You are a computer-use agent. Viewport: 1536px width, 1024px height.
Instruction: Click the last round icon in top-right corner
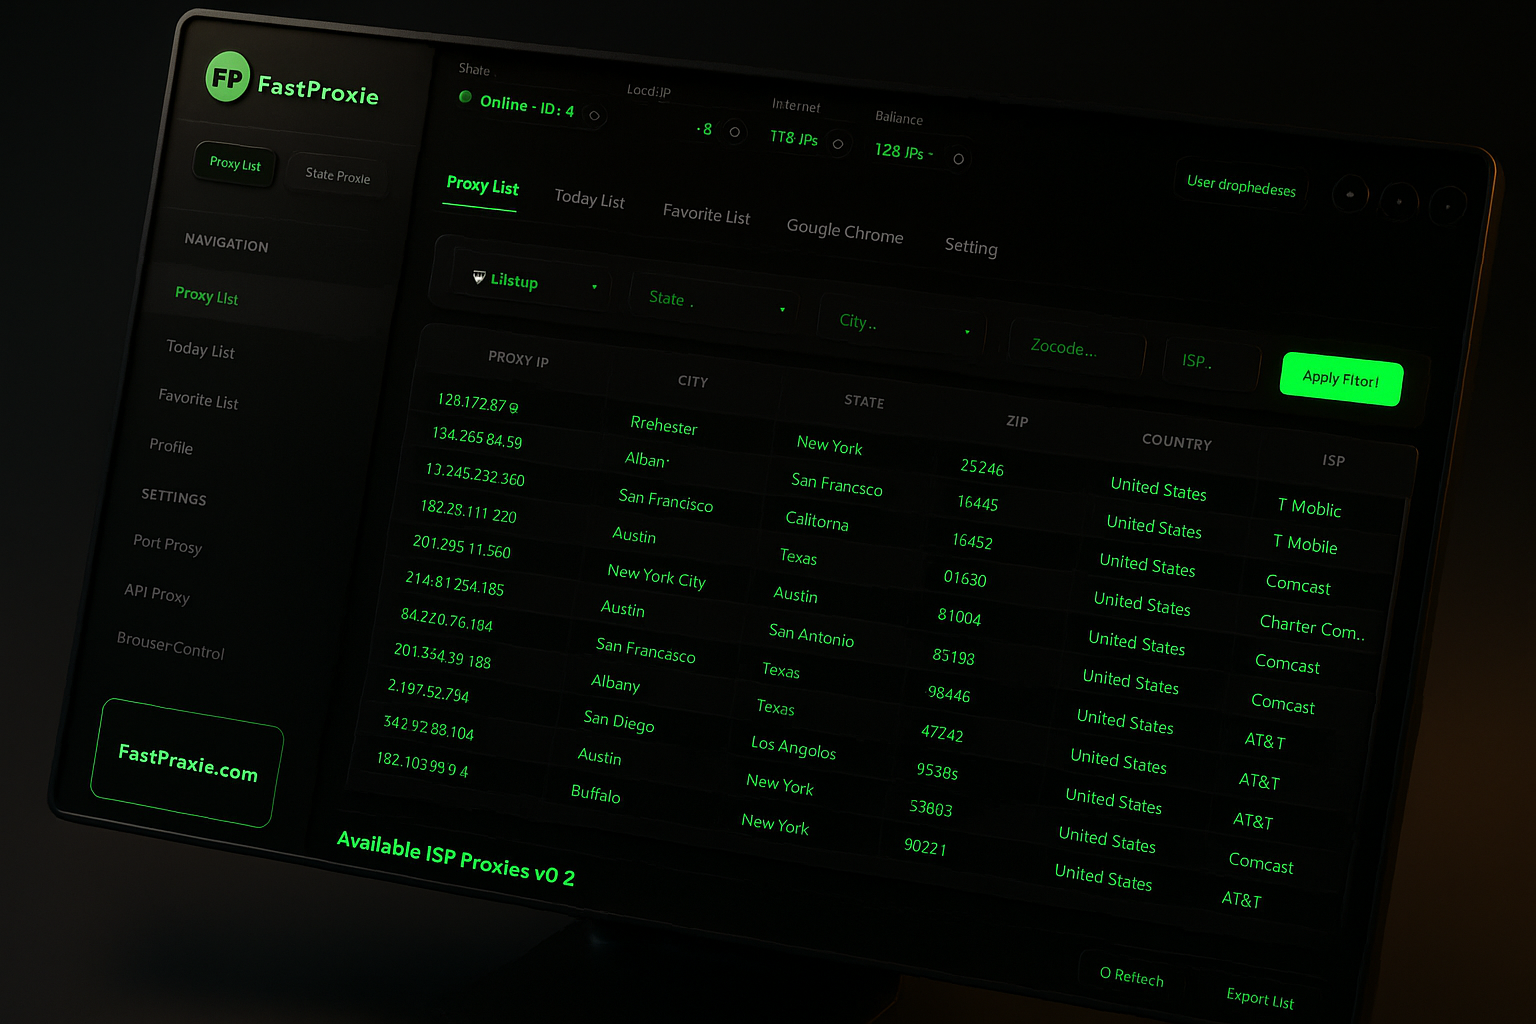click(x=1447, y=207)
